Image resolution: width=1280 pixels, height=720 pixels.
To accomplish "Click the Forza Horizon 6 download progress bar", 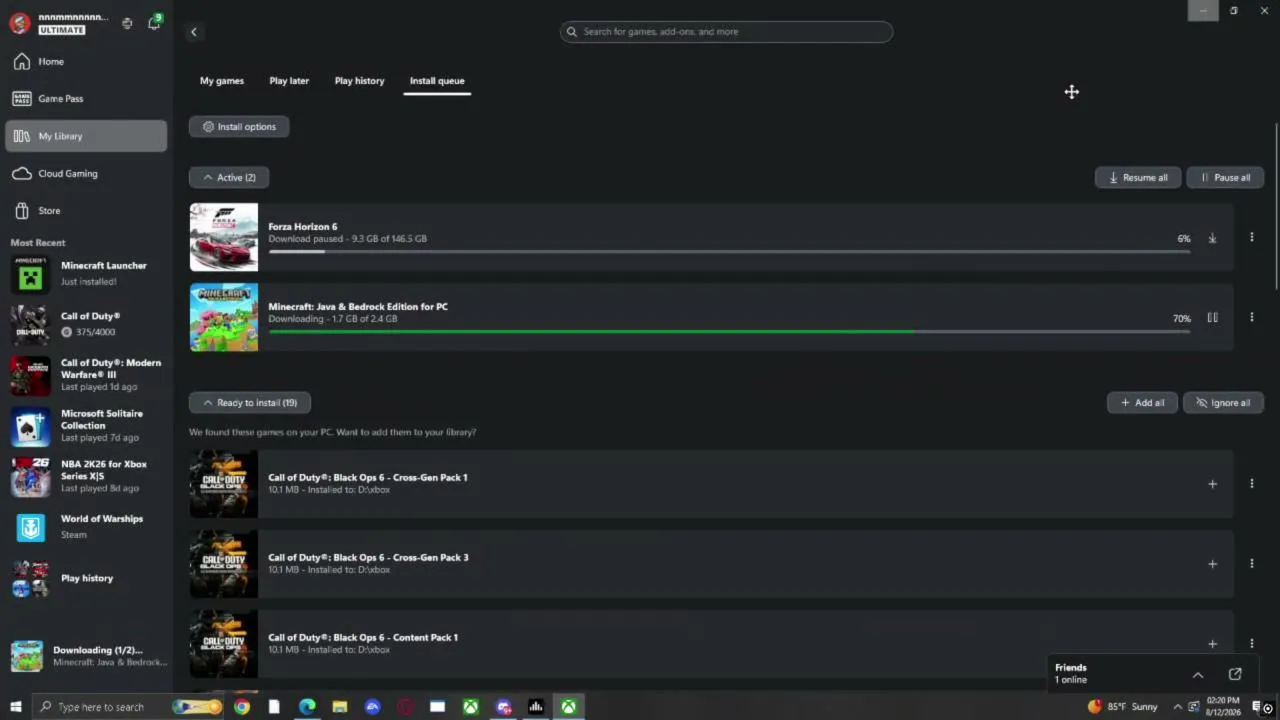I will [x=729, y=251].
